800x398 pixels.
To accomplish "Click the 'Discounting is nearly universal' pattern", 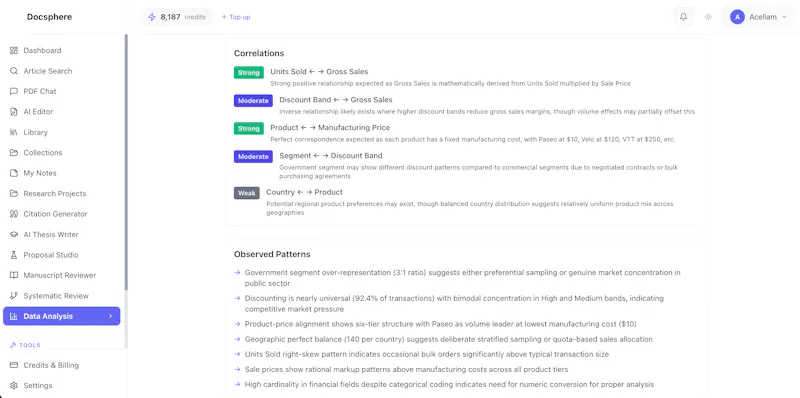I will (454, 304).
